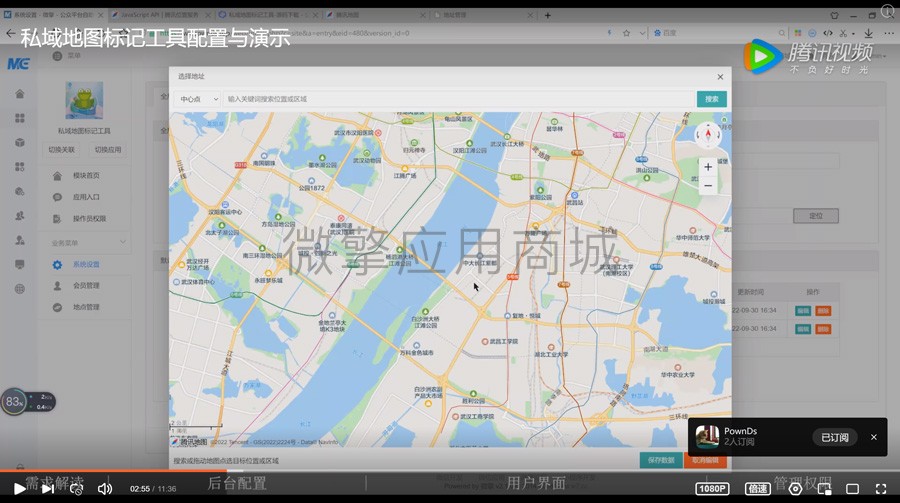Screen dimensions: 900x503
Task: Dismiss the PownDs subscription popup
Action: pyautogui.click(x=874, y=437)
